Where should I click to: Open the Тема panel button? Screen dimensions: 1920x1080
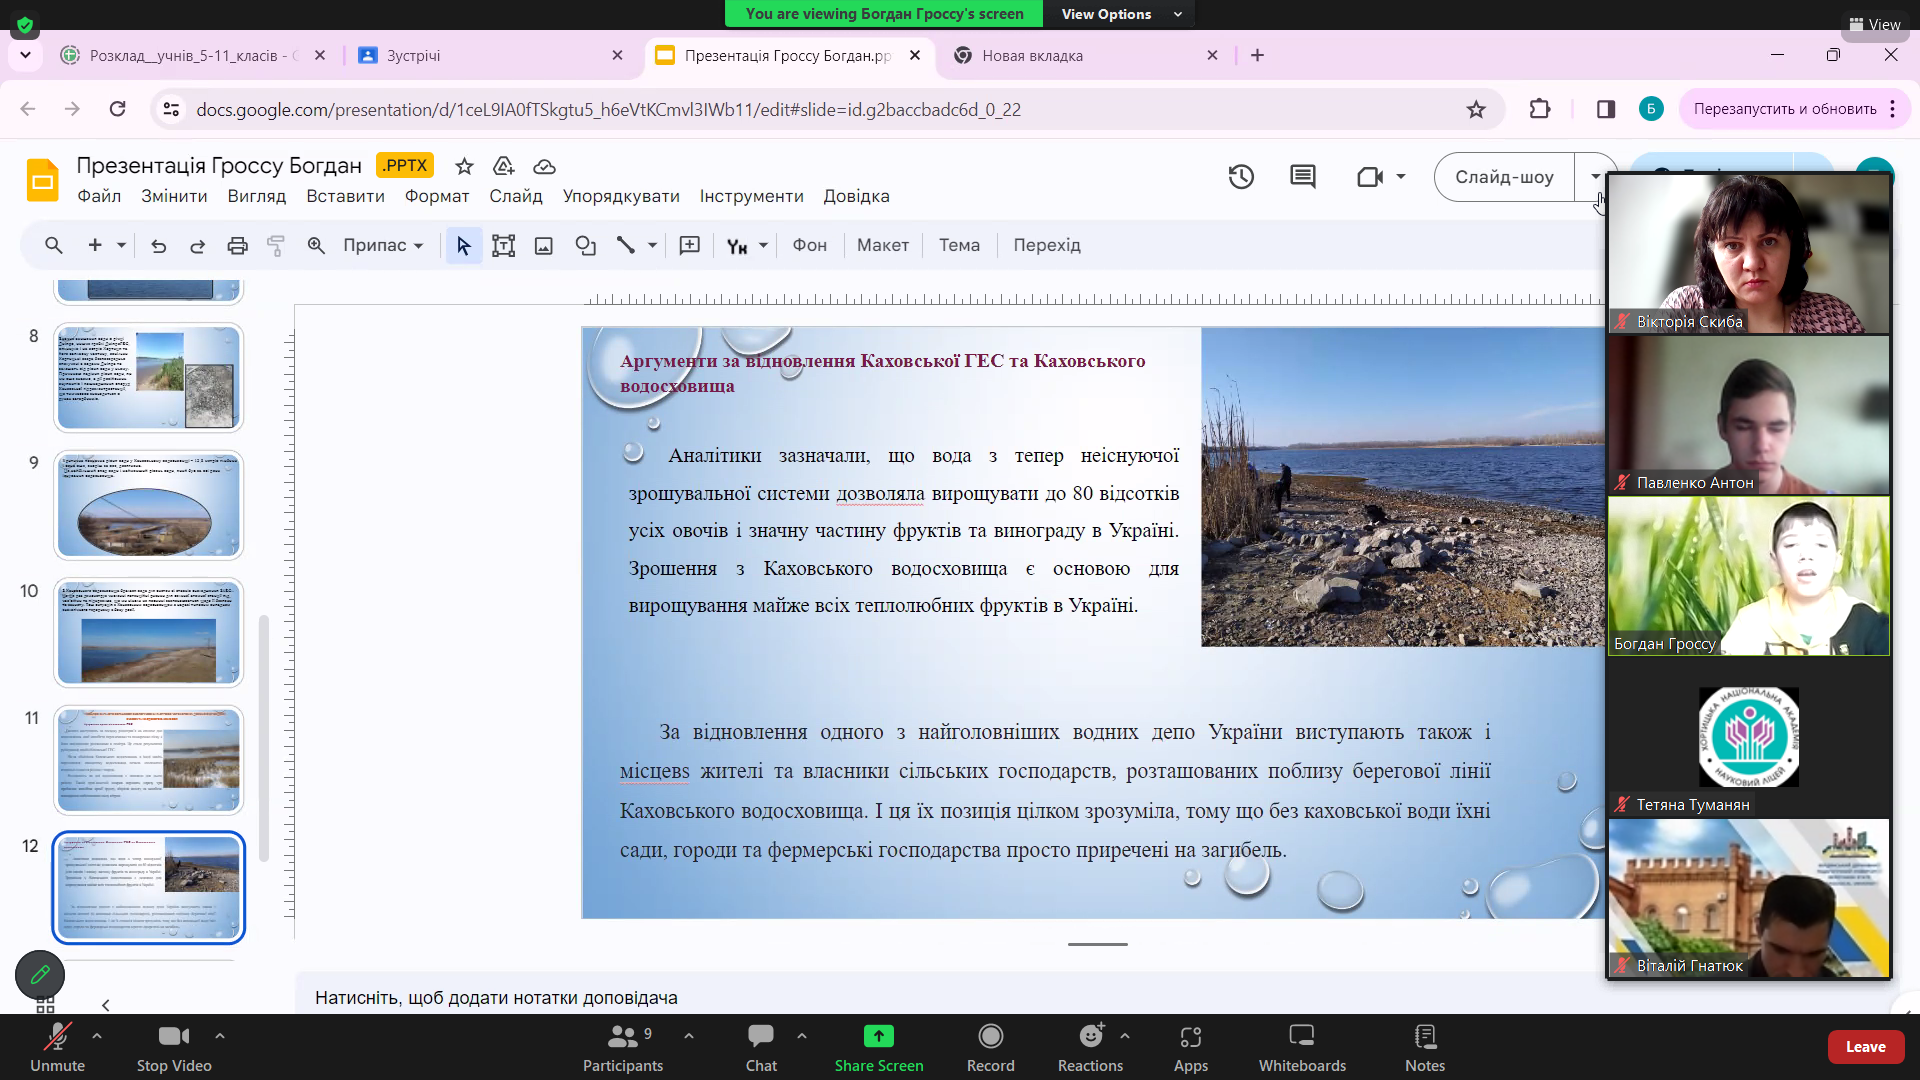[958, 245]
